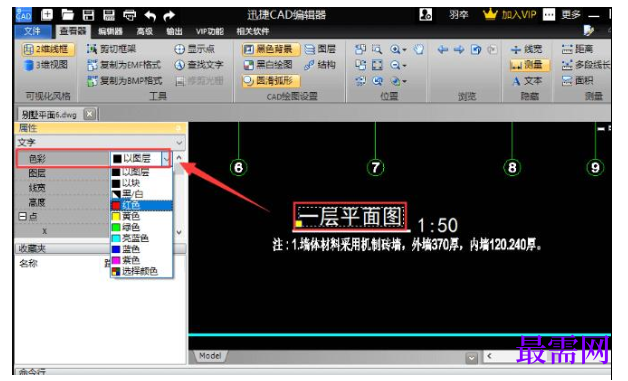
Task: Click the 加入VIP button
Action: [x=510, y=15]
